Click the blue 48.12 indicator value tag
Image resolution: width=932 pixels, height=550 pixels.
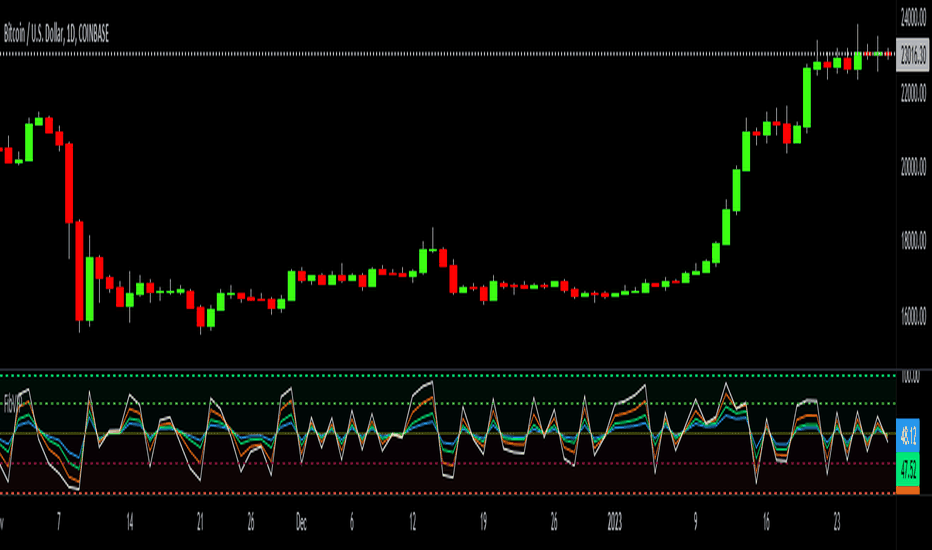coord(908,435)
